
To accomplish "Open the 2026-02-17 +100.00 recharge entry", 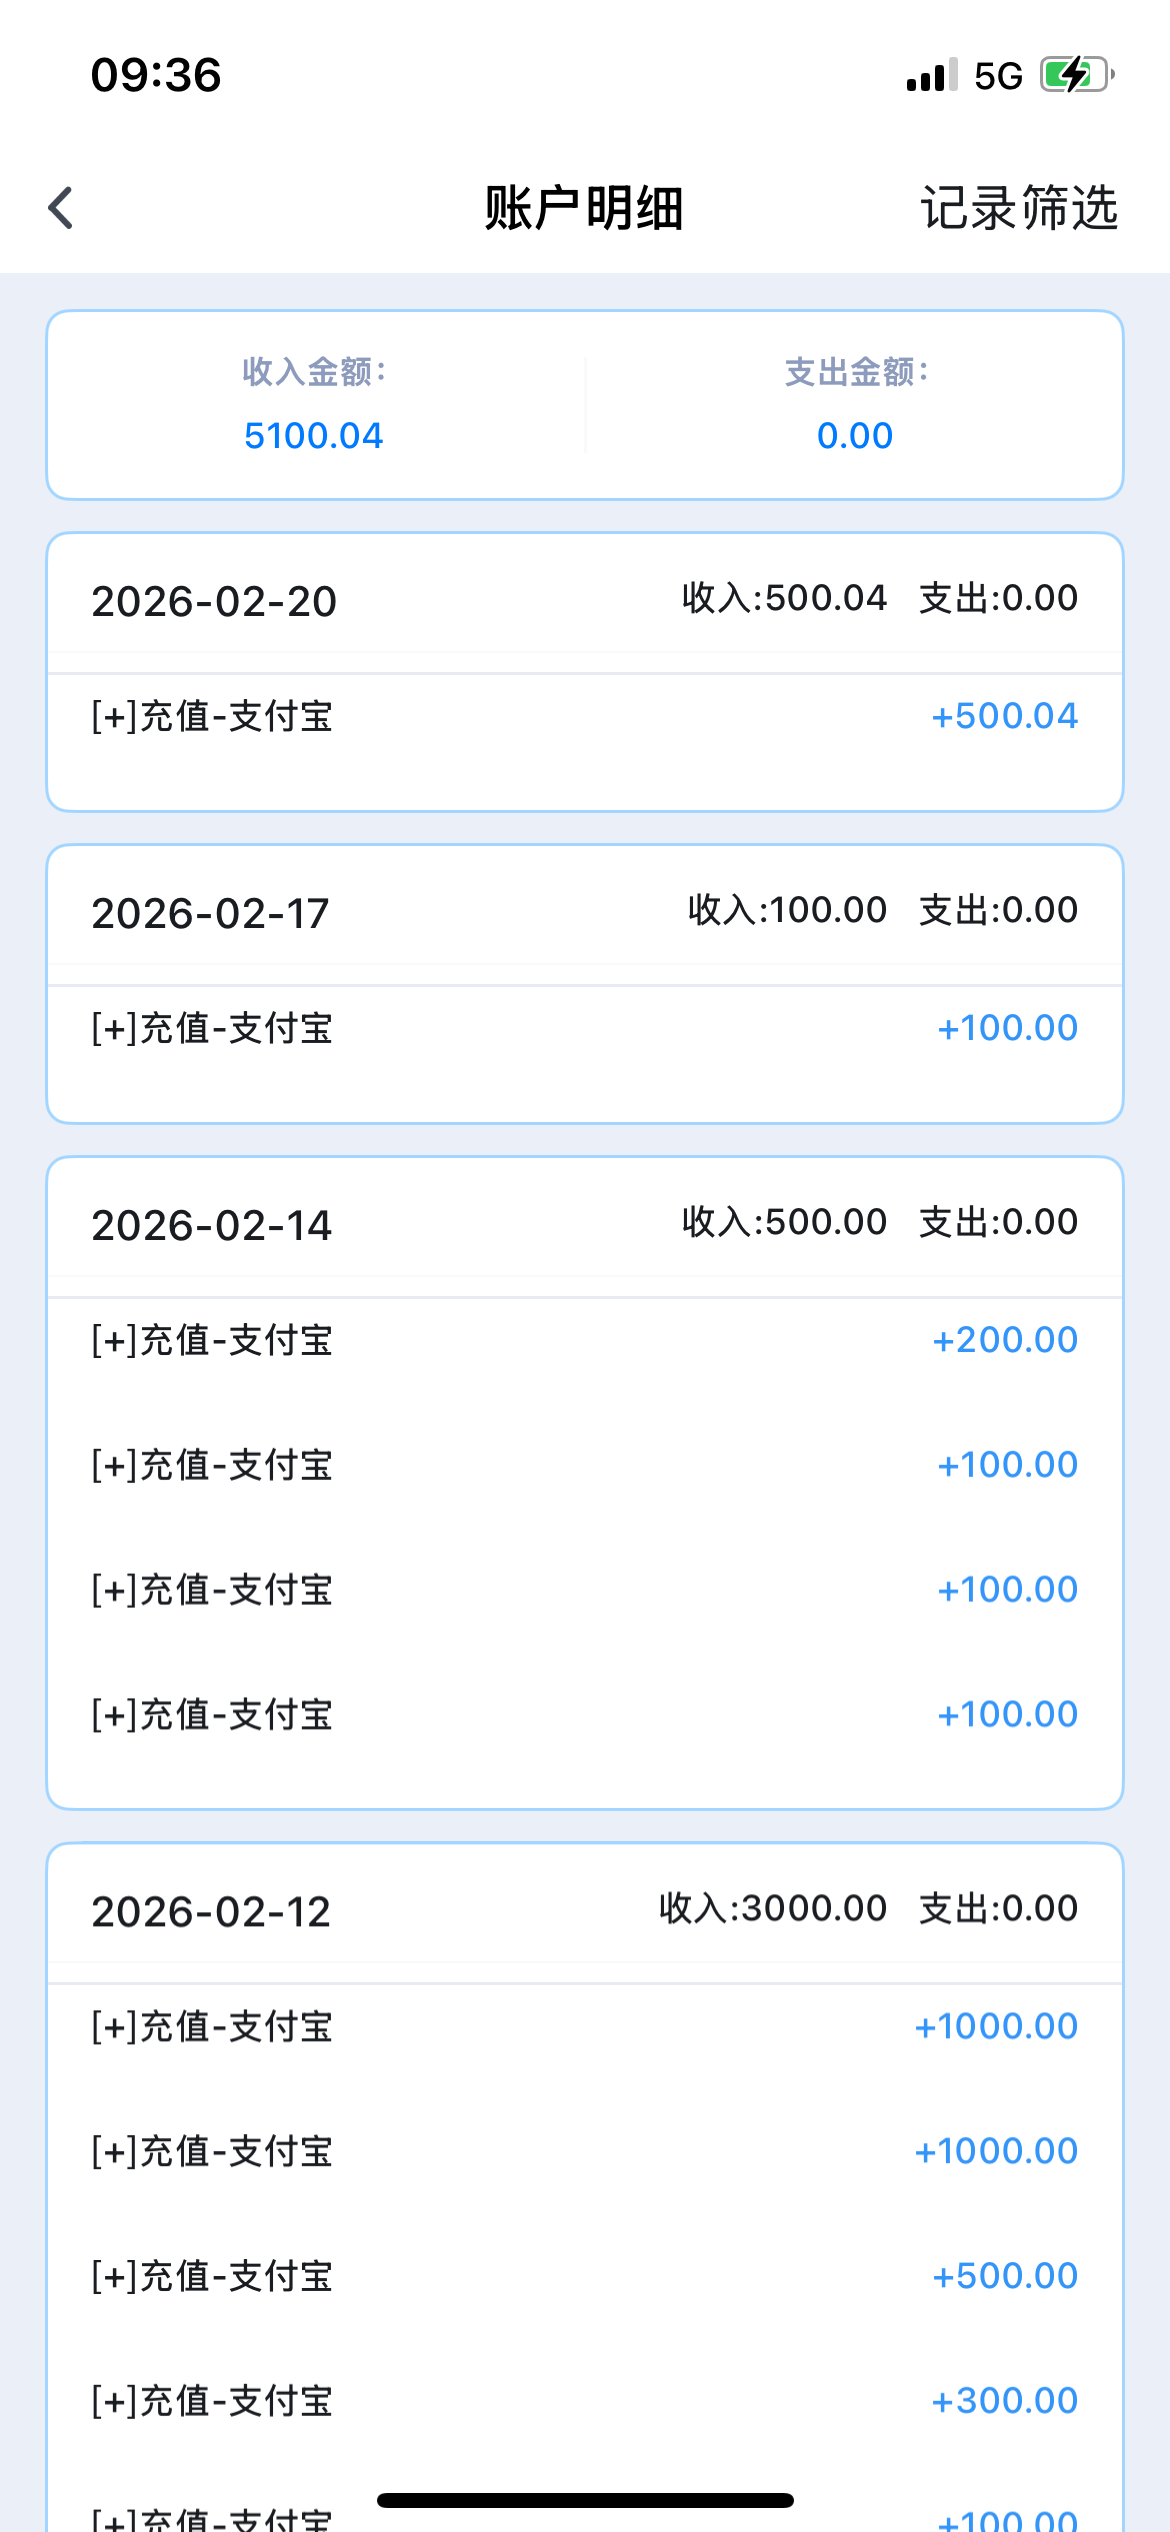I will 585,1028.
